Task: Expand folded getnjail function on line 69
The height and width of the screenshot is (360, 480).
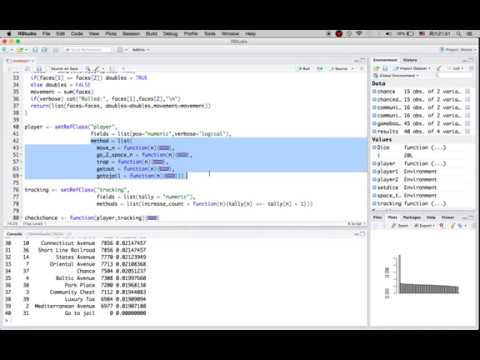Action: [170, 176]
